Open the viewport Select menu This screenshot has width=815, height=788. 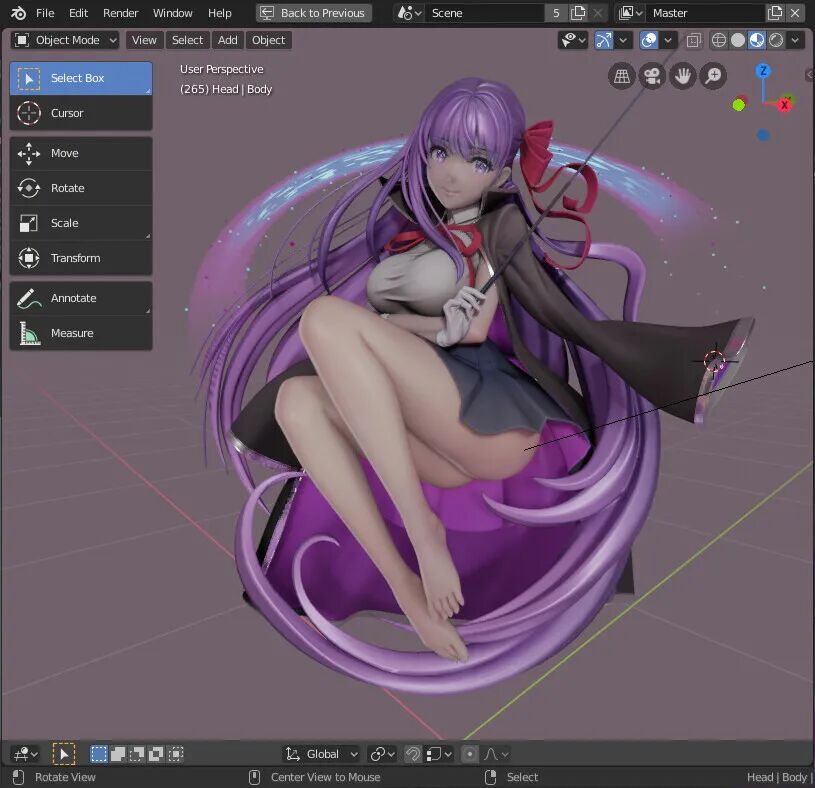(187, 40)
